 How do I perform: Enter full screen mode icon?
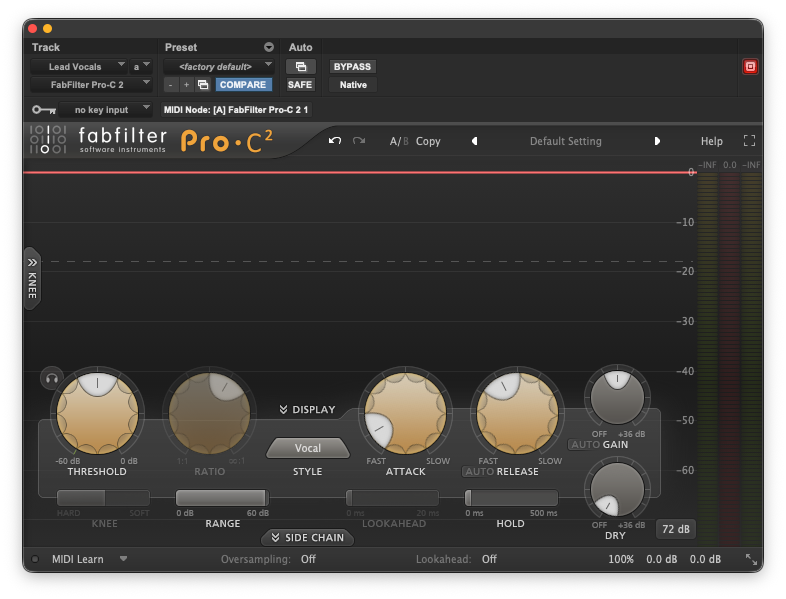click(x=749, y=141)
